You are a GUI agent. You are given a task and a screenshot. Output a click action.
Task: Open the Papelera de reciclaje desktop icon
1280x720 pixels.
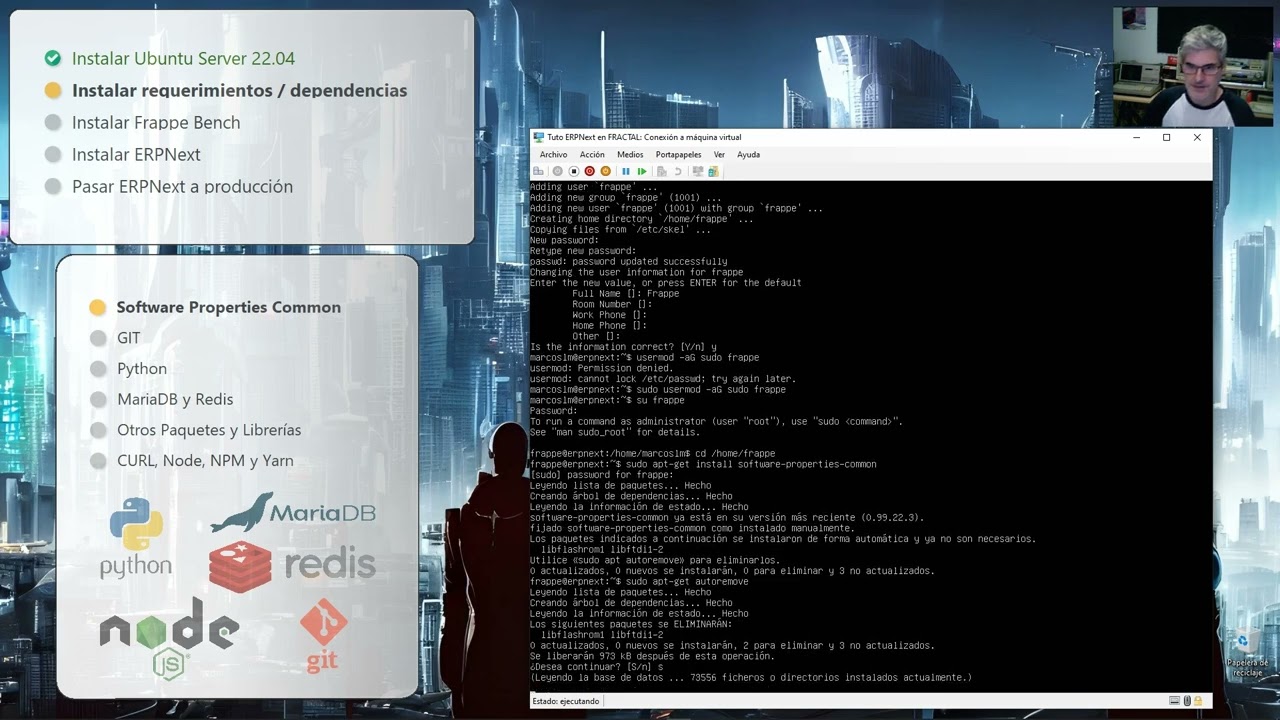coord(1247,653)
